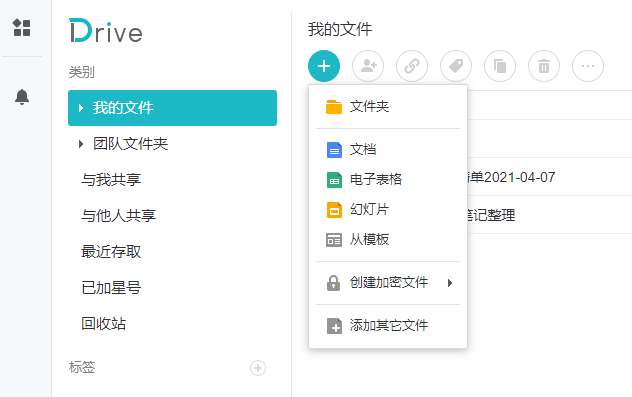Open the 已加星号 category

pos(111,288)
